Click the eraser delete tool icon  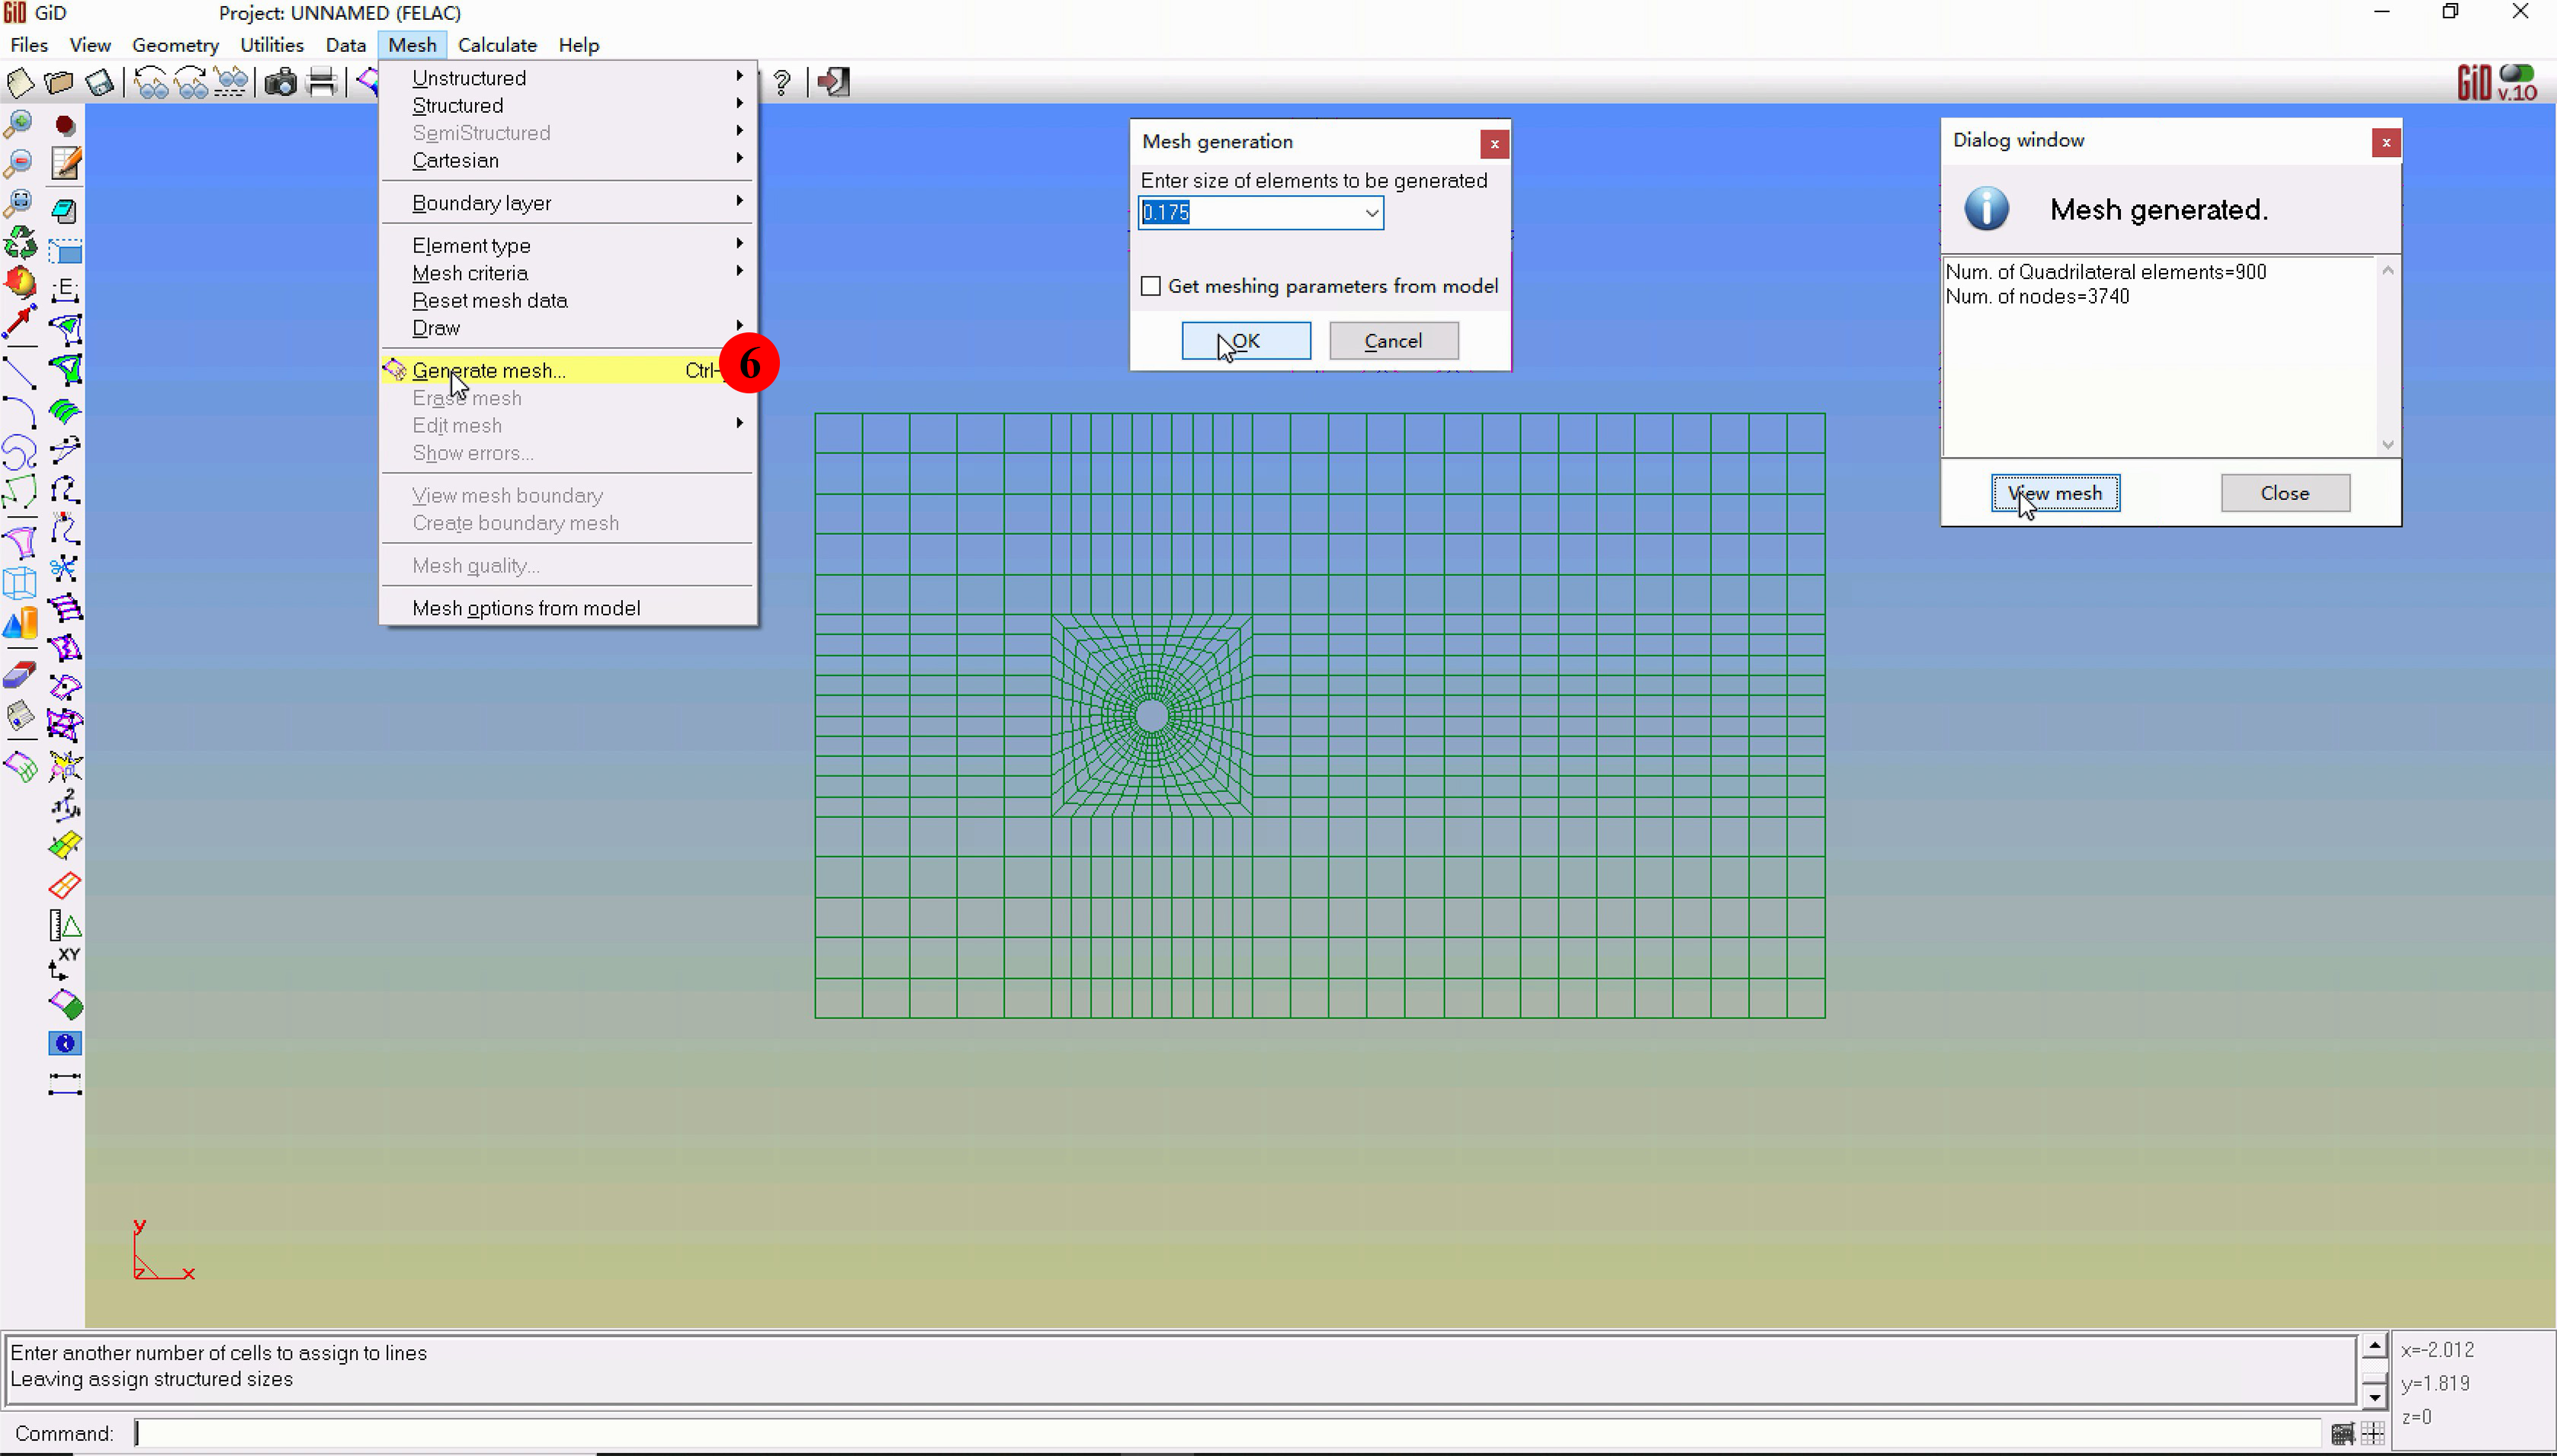[x=19, y=676]
